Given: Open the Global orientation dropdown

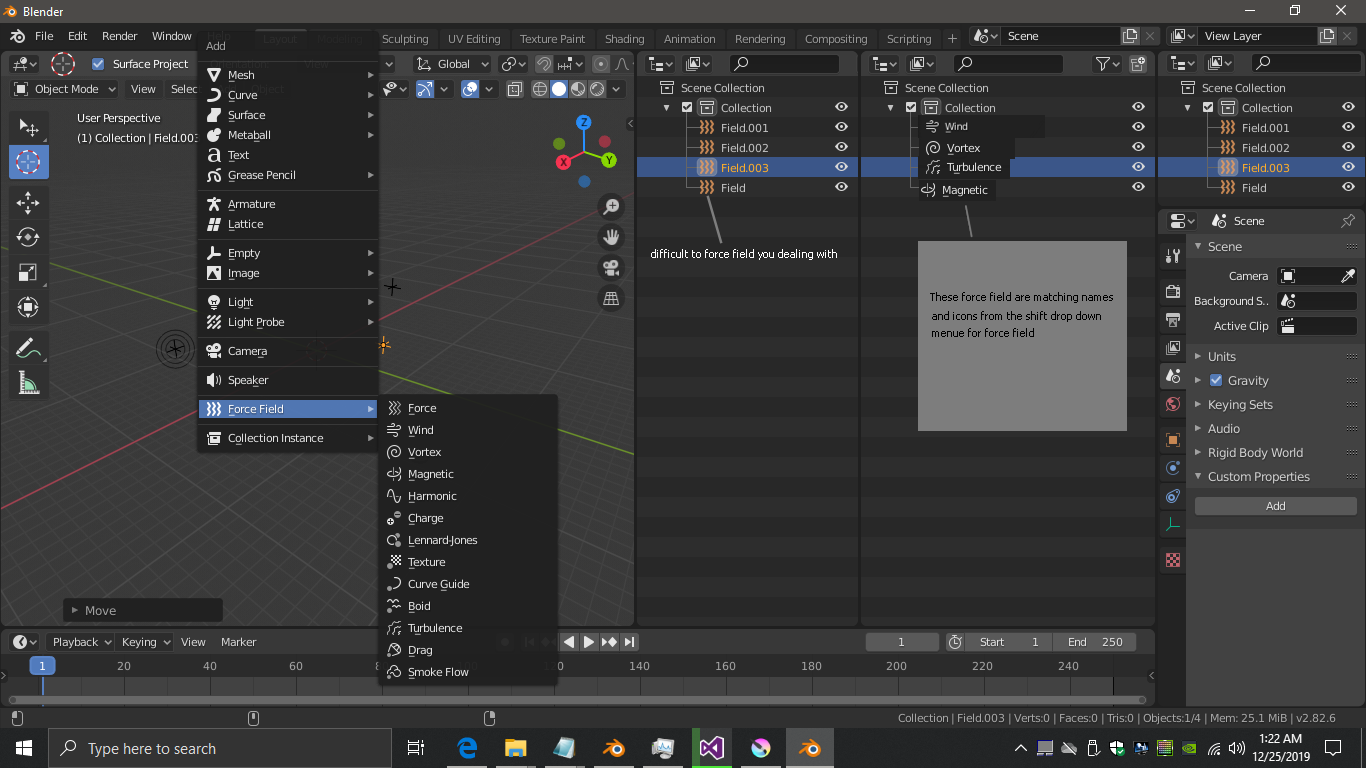Looking at the screenshot, I should [x=453, y=64].
